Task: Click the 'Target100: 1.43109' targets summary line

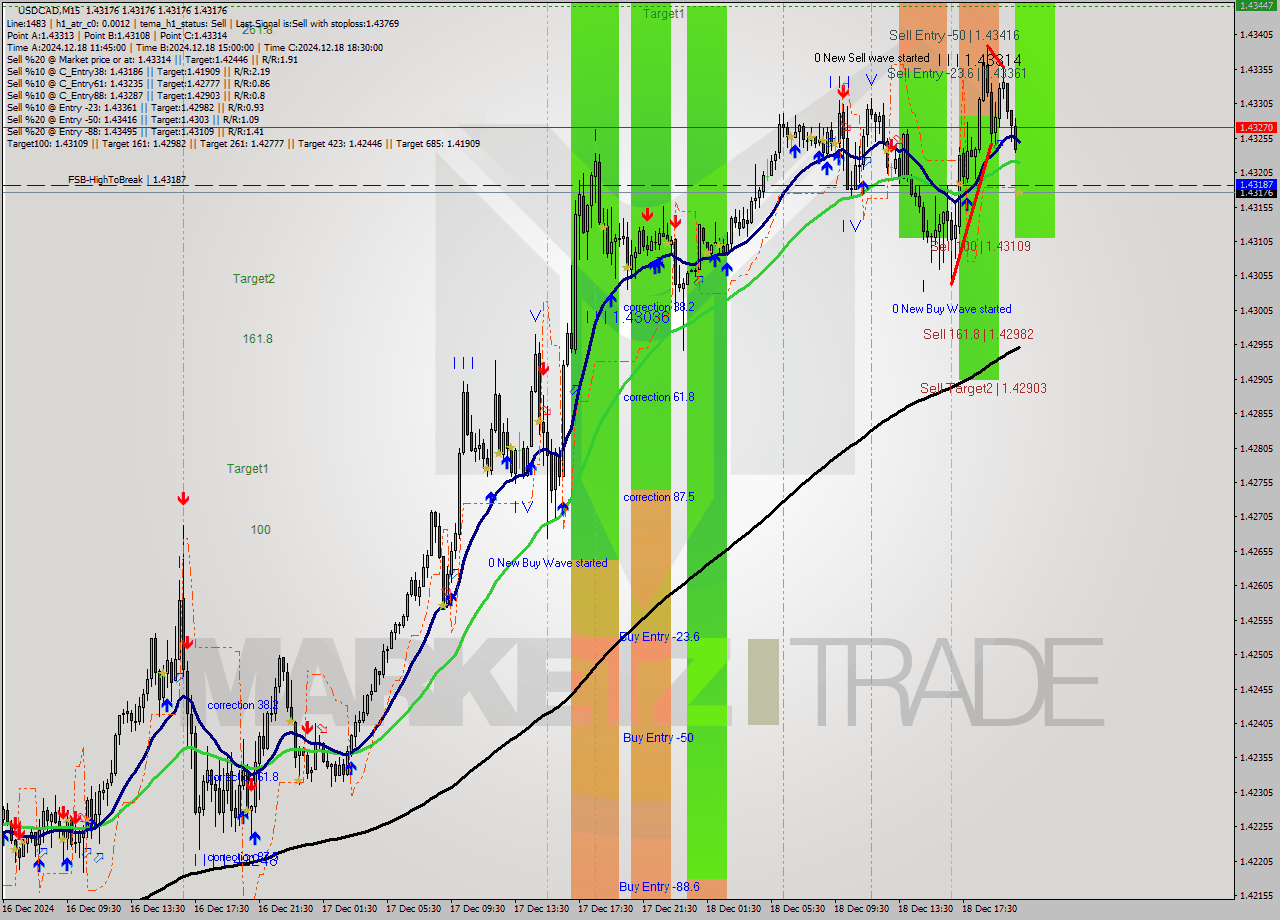Action: point(243,143)
